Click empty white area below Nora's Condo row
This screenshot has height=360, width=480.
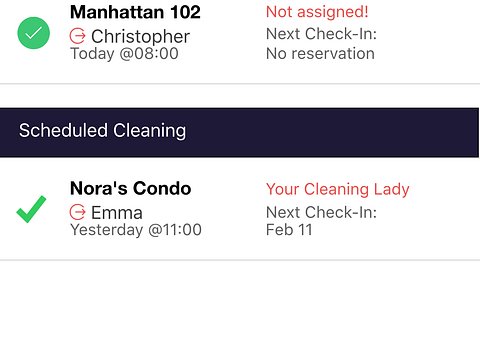pyautogui.click(x=240, y=310)
